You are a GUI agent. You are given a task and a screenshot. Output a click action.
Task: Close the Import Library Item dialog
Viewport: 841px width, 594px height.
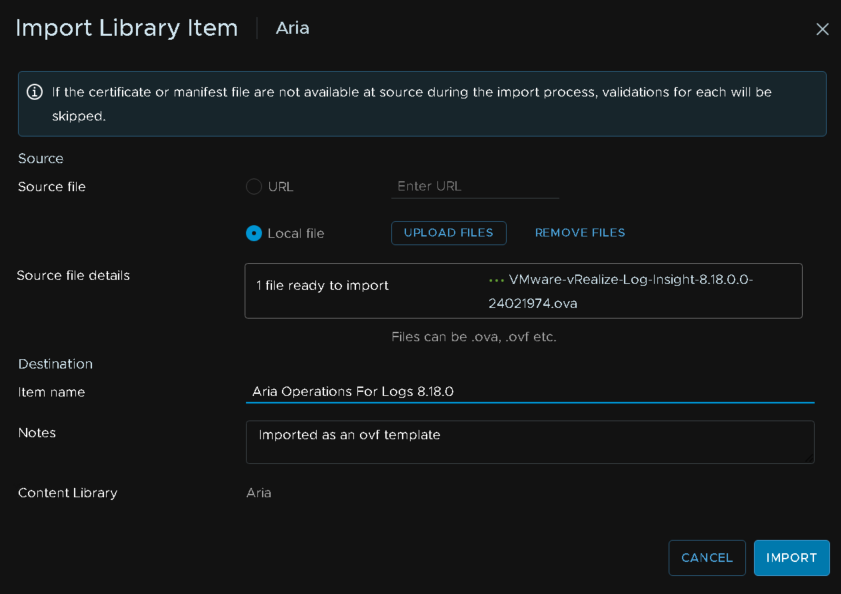pos(822,29)
